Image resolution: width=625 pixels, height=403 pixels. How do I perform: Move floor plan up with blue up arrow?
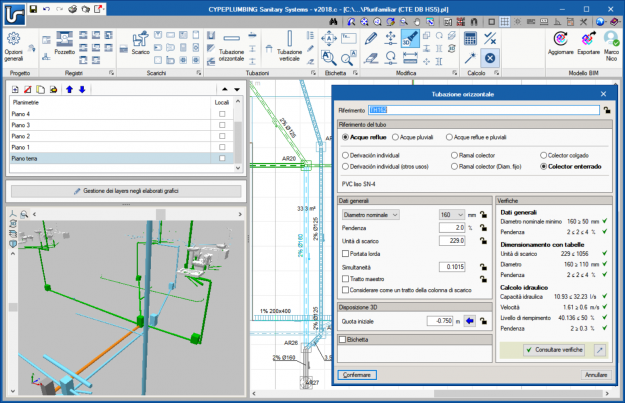point(68,90)
